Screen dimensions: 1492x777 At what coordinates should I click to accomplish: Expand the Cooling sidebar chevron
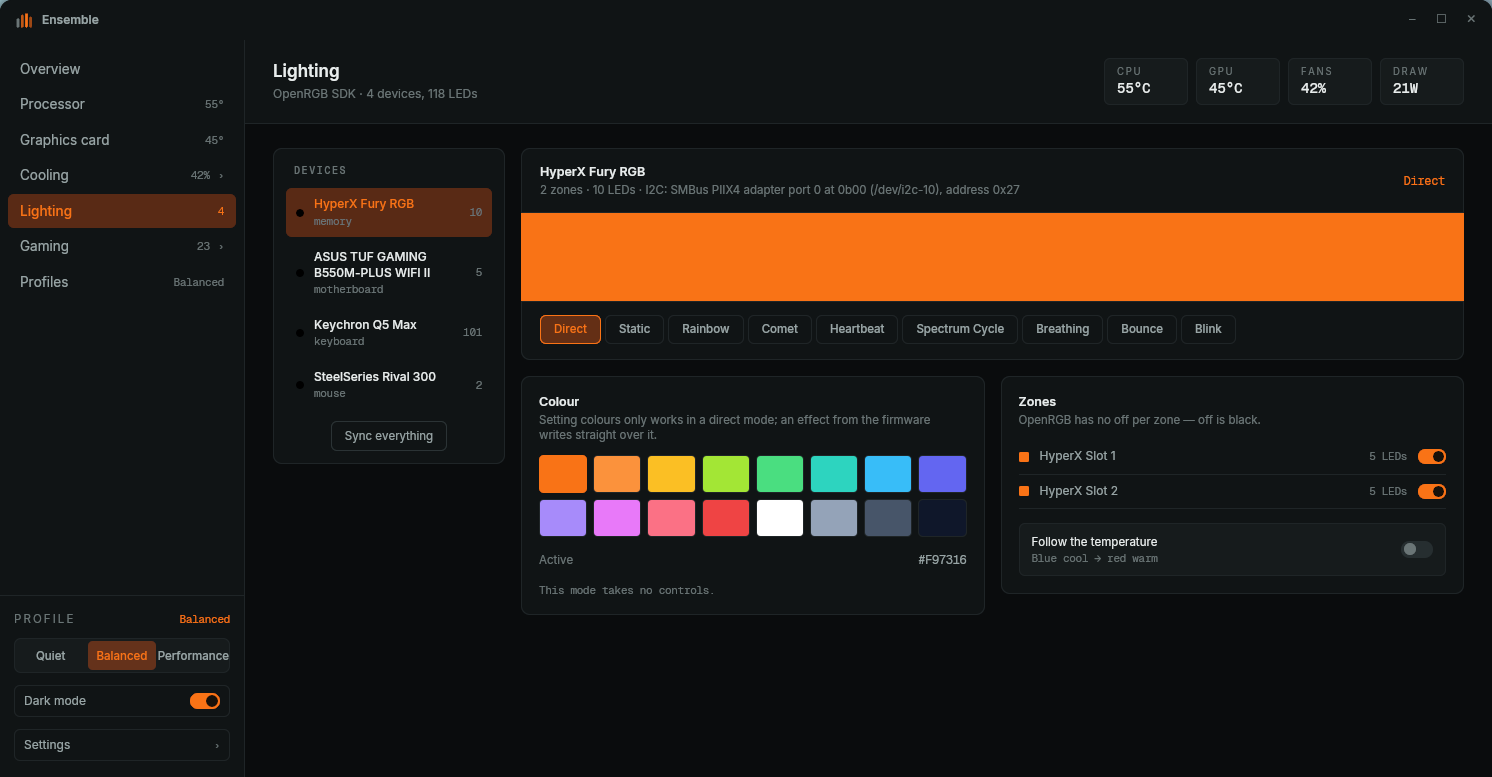[221, 175]
